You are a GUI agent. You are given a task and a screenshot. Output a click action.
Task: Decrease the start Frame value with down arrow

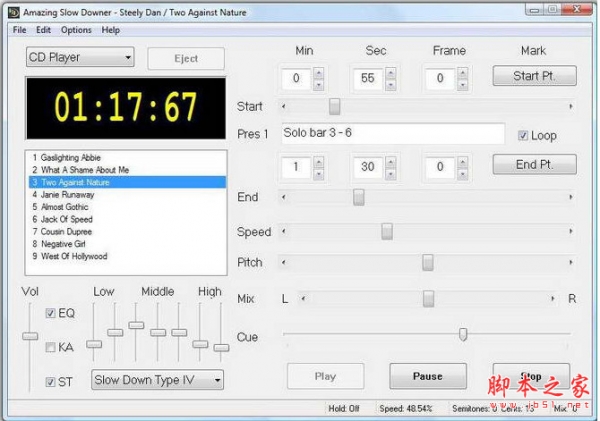click(463, 85)
